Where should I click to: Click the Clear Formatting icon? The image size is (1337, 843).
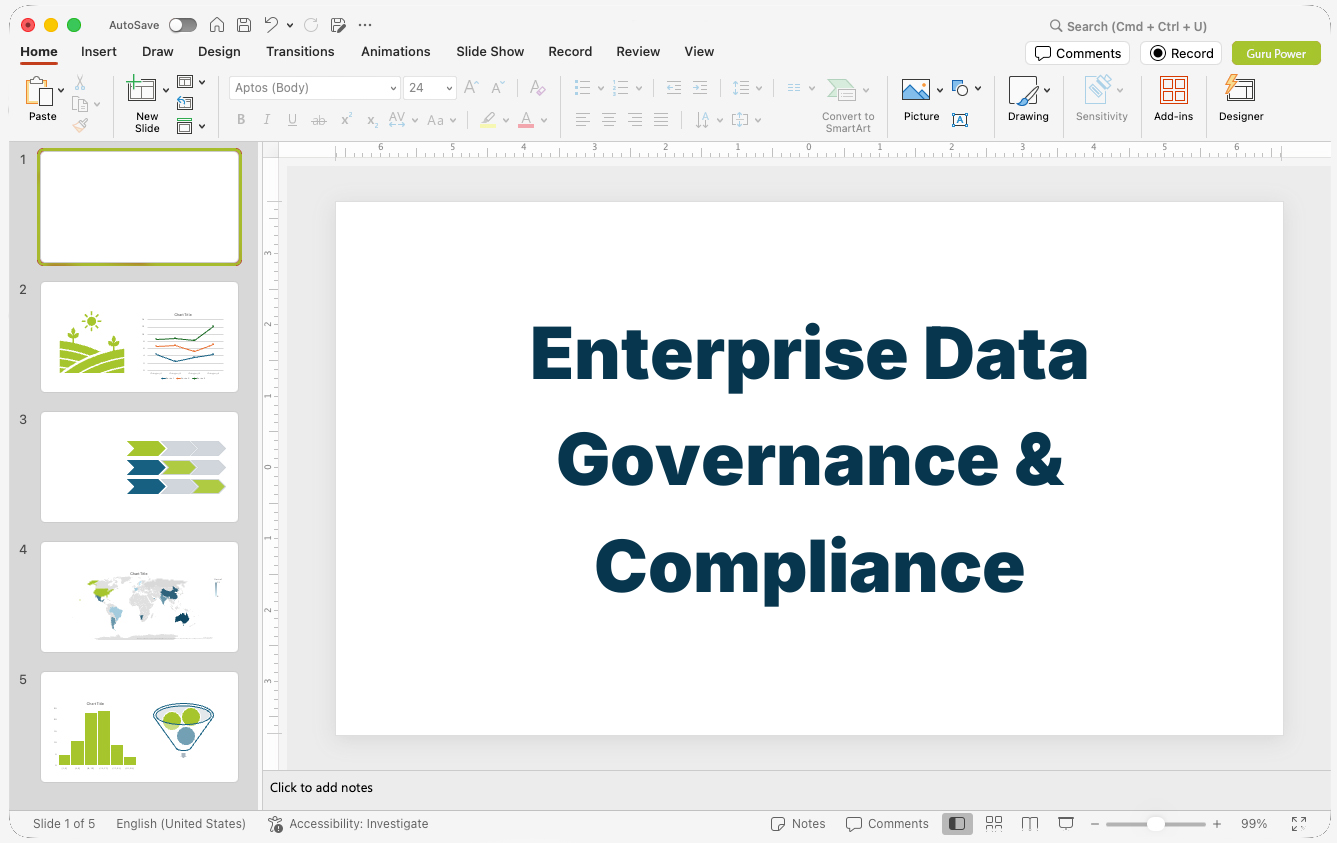click(x=538, y=88)
